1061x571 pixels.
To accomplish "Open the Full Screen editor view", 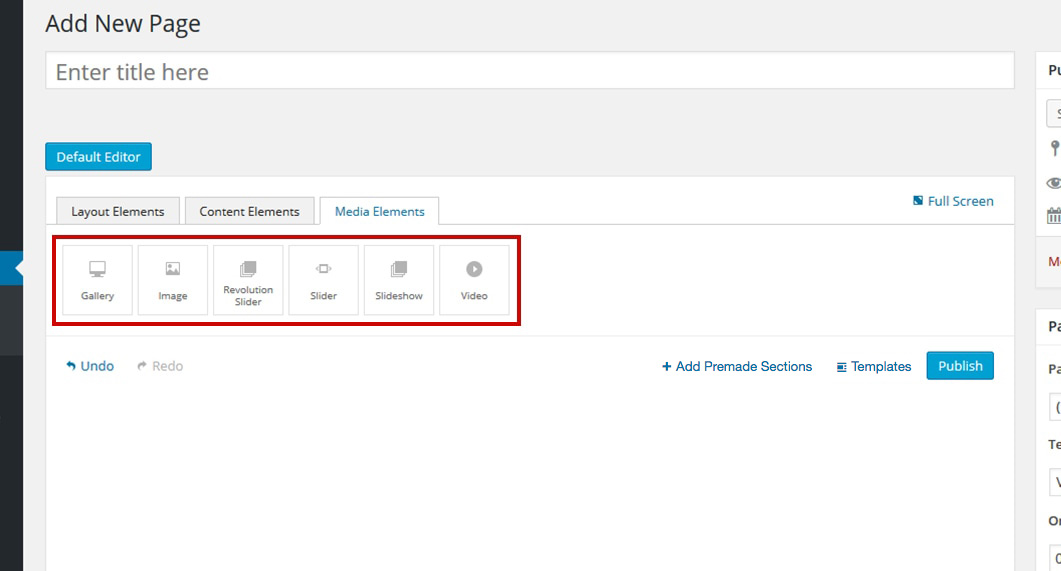I will [953, 201].
